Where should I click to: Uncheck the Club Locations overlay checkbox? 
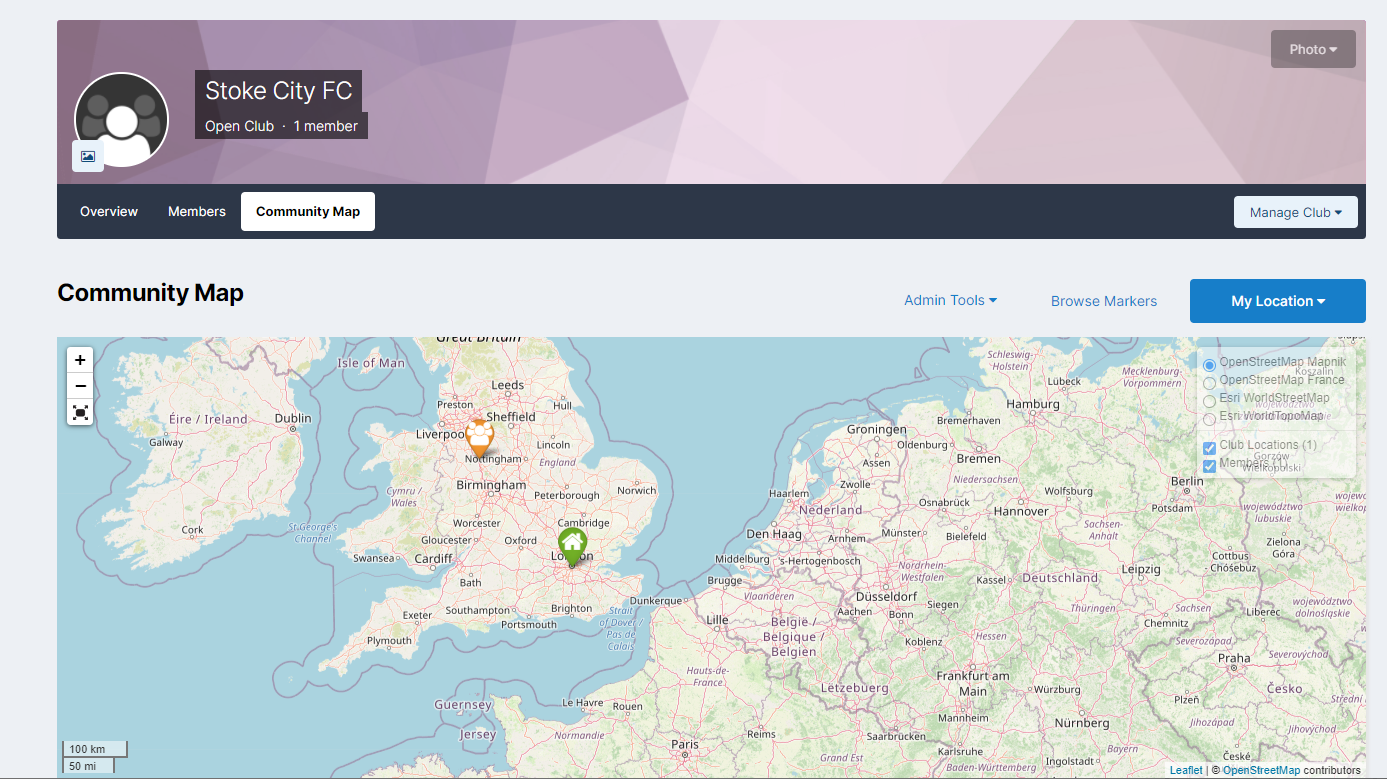(x=1209, y=448)
